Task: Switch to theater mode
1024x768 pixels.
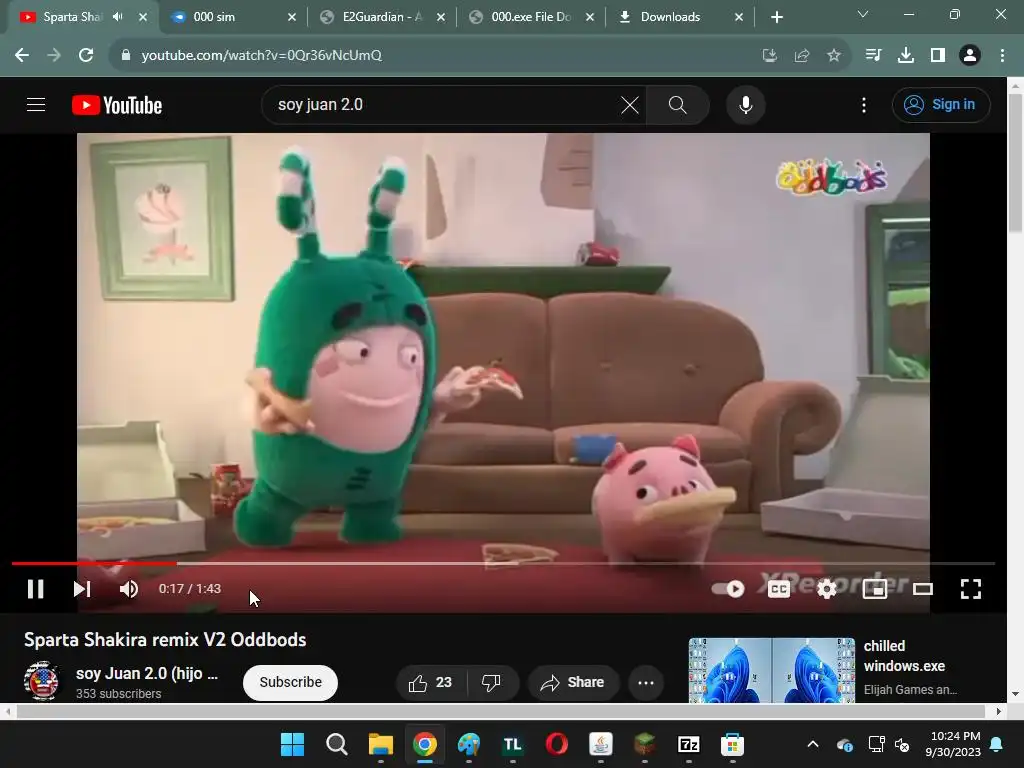Action: coord(923,589)
